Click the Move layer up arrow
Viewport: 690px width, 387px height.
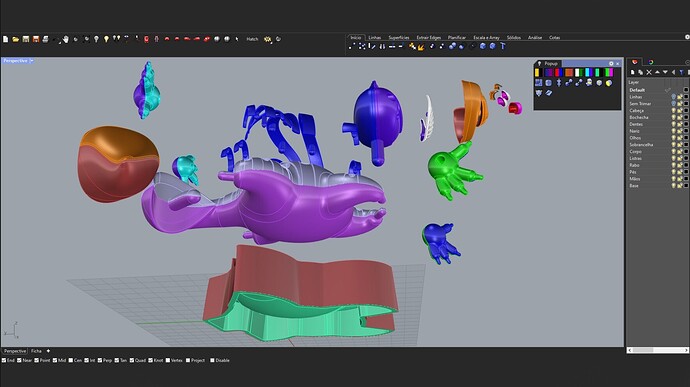pyautogui.click(x=657, y=72)
